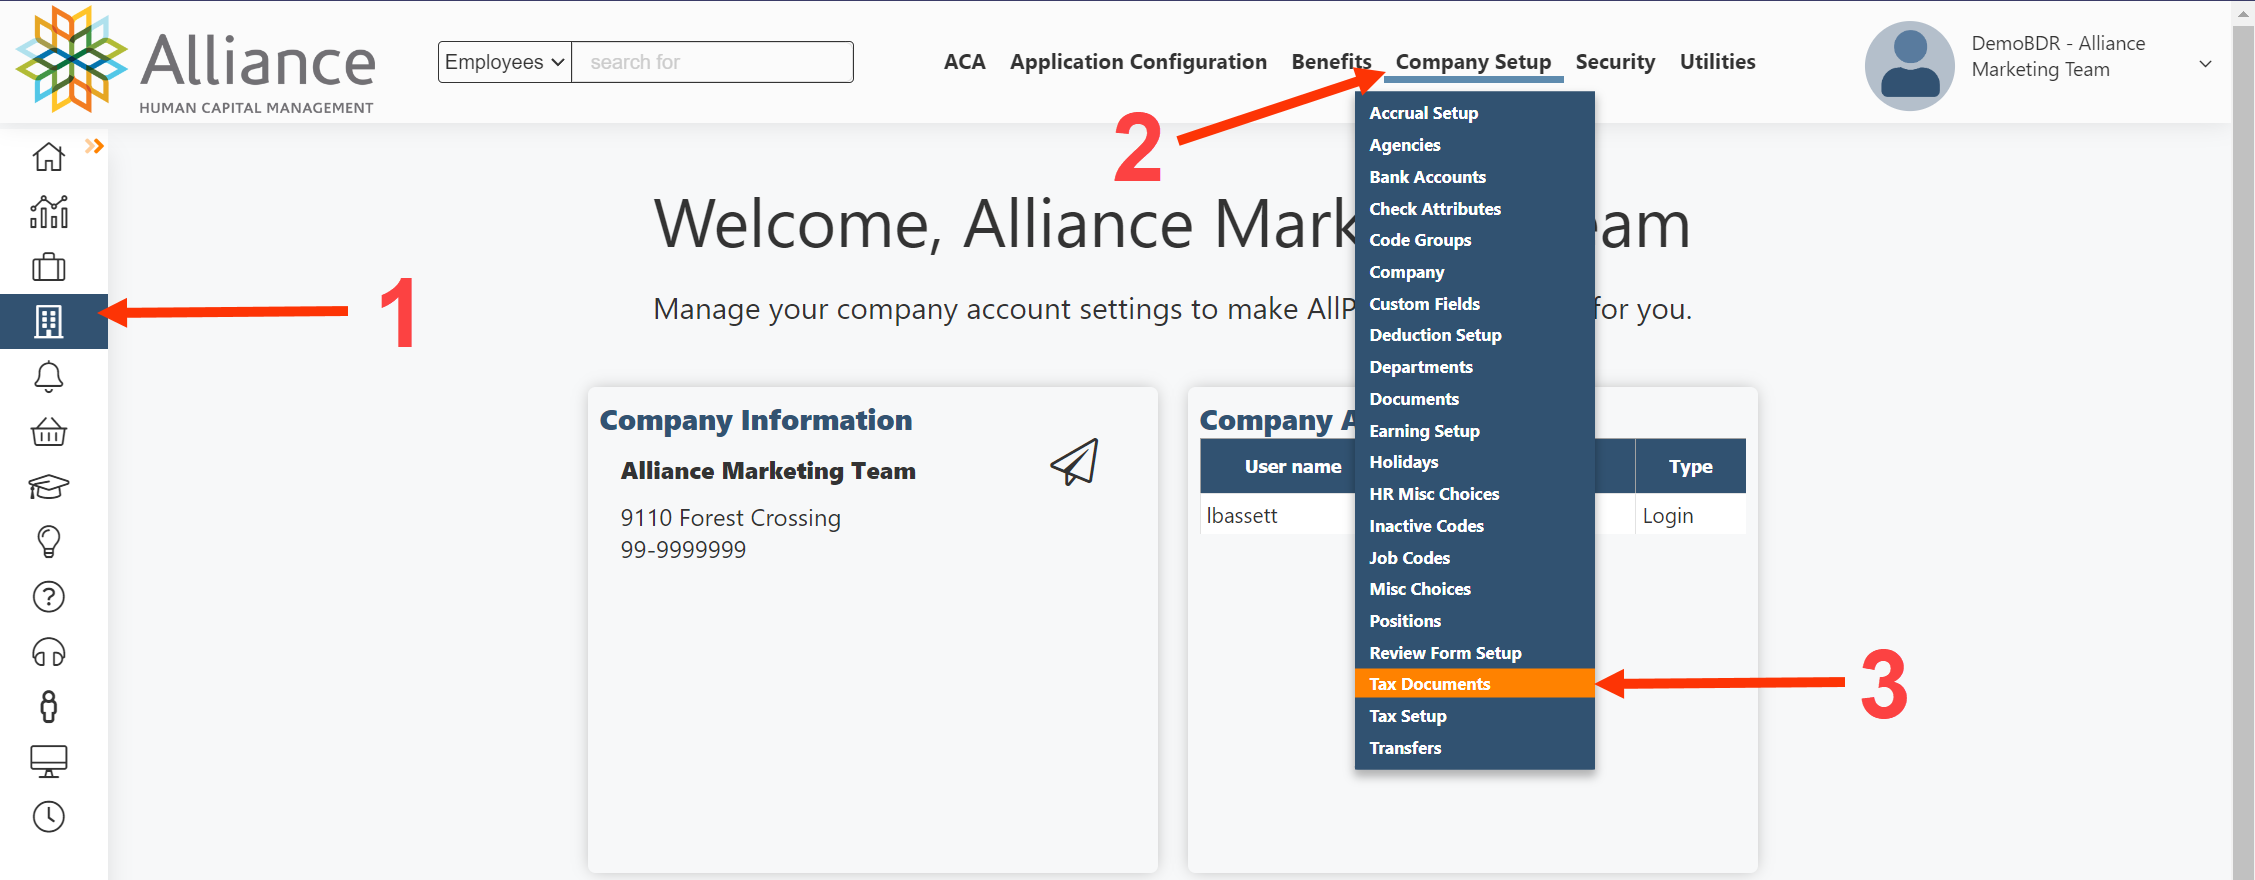Screen dimensions: 2255x880
Task: Click the paper plane icon in Company Information
Action: point(1075,462)
